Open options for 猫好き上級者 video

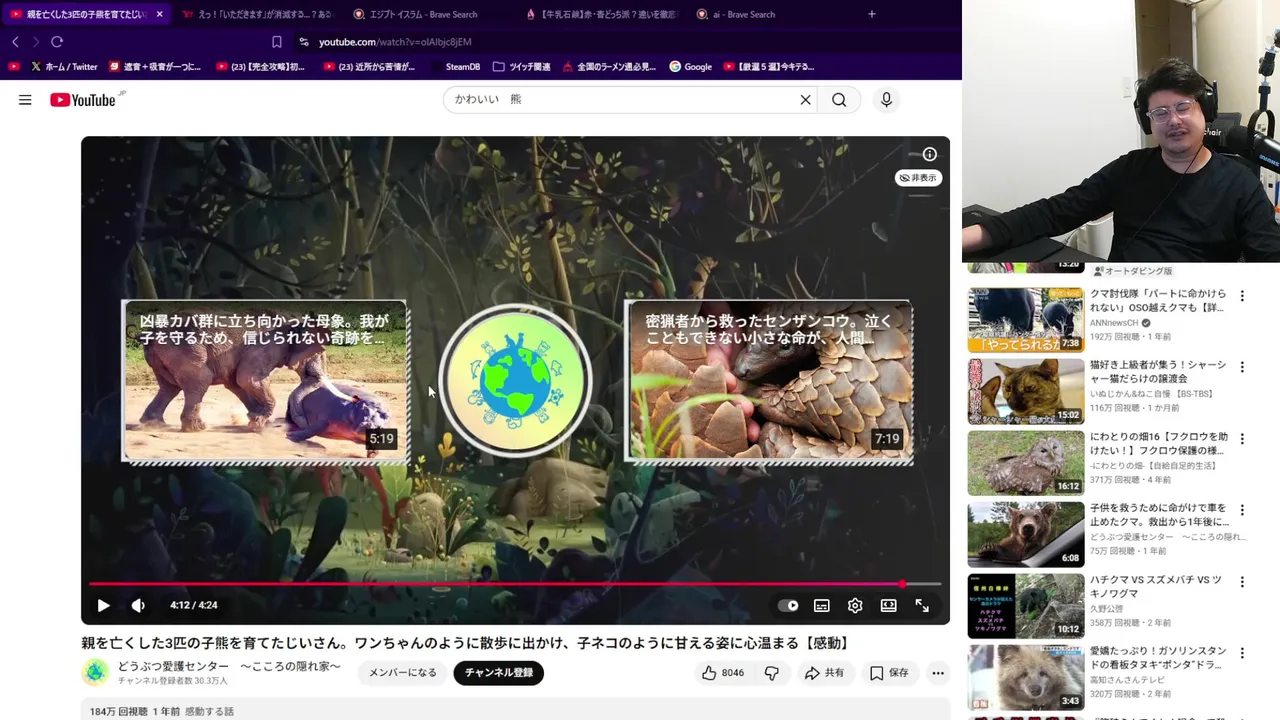[x=1242, y=367]
